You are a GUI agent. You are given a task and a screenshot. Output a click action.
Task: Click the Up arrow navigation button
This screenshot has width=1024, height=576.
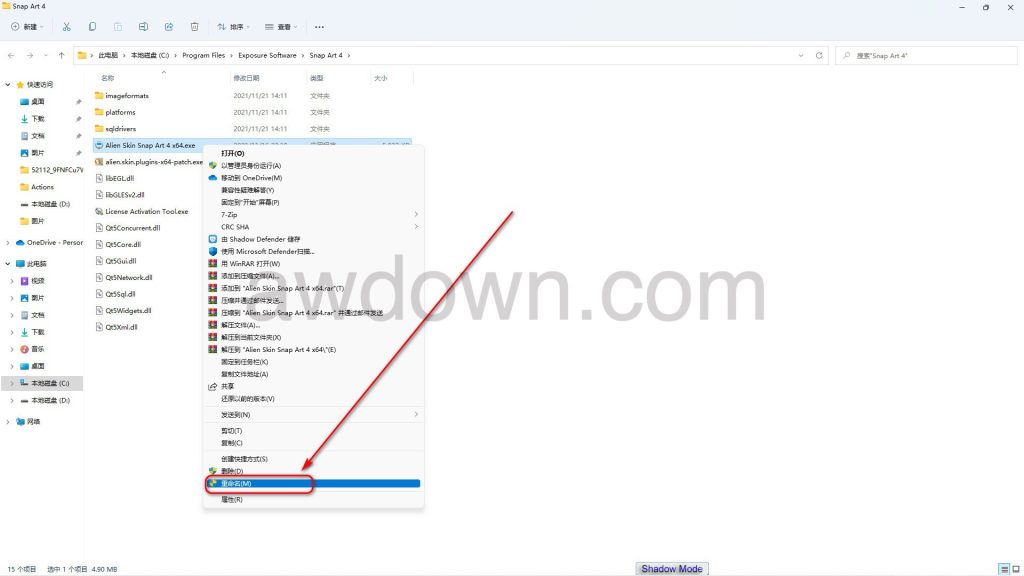point(61,55)
